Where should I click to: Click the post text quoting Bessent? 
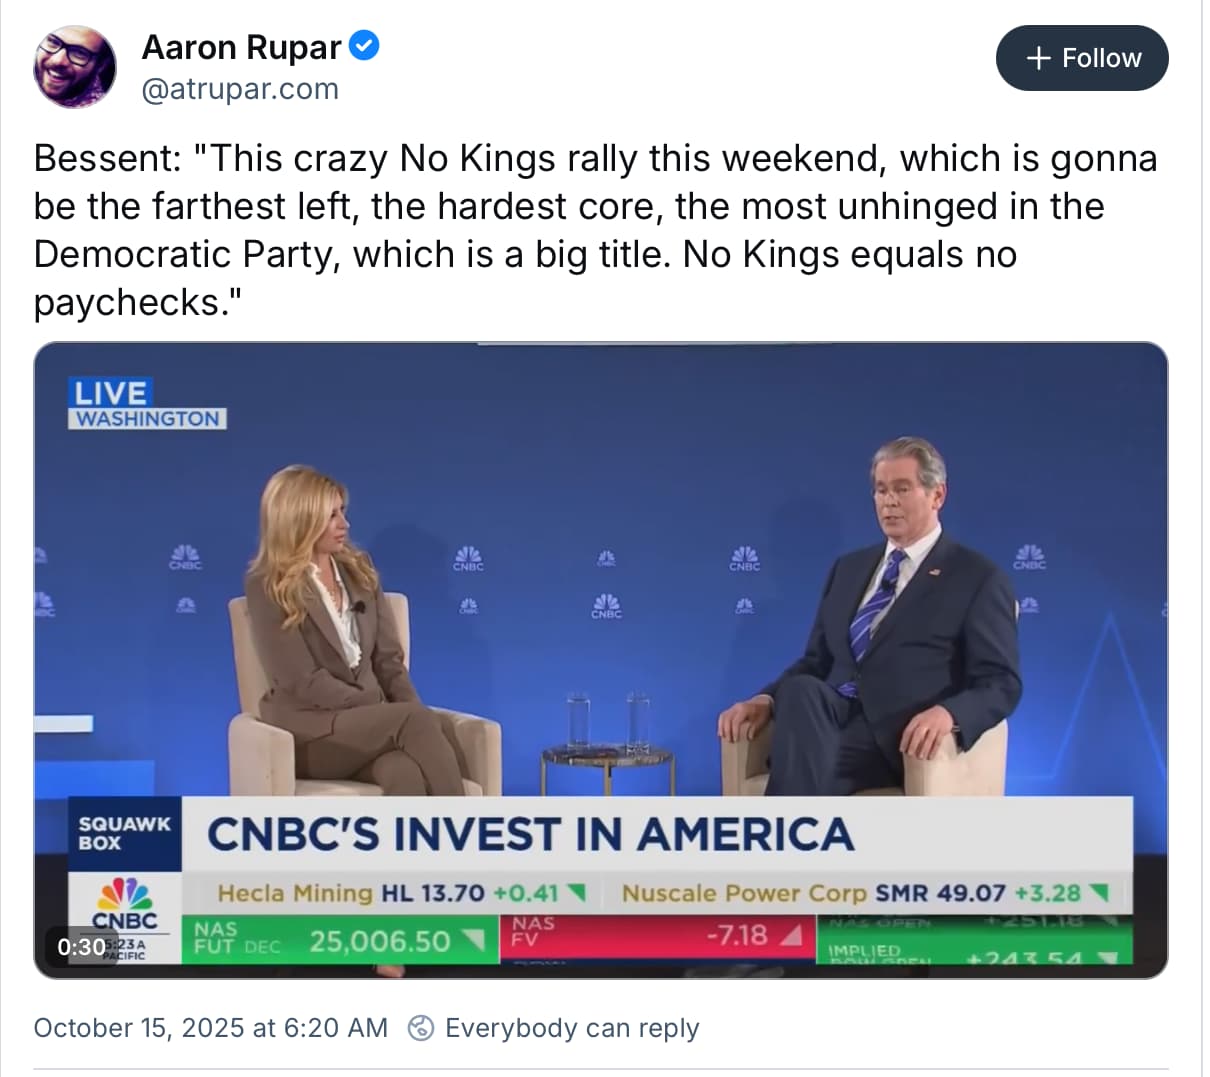[595, 230]
